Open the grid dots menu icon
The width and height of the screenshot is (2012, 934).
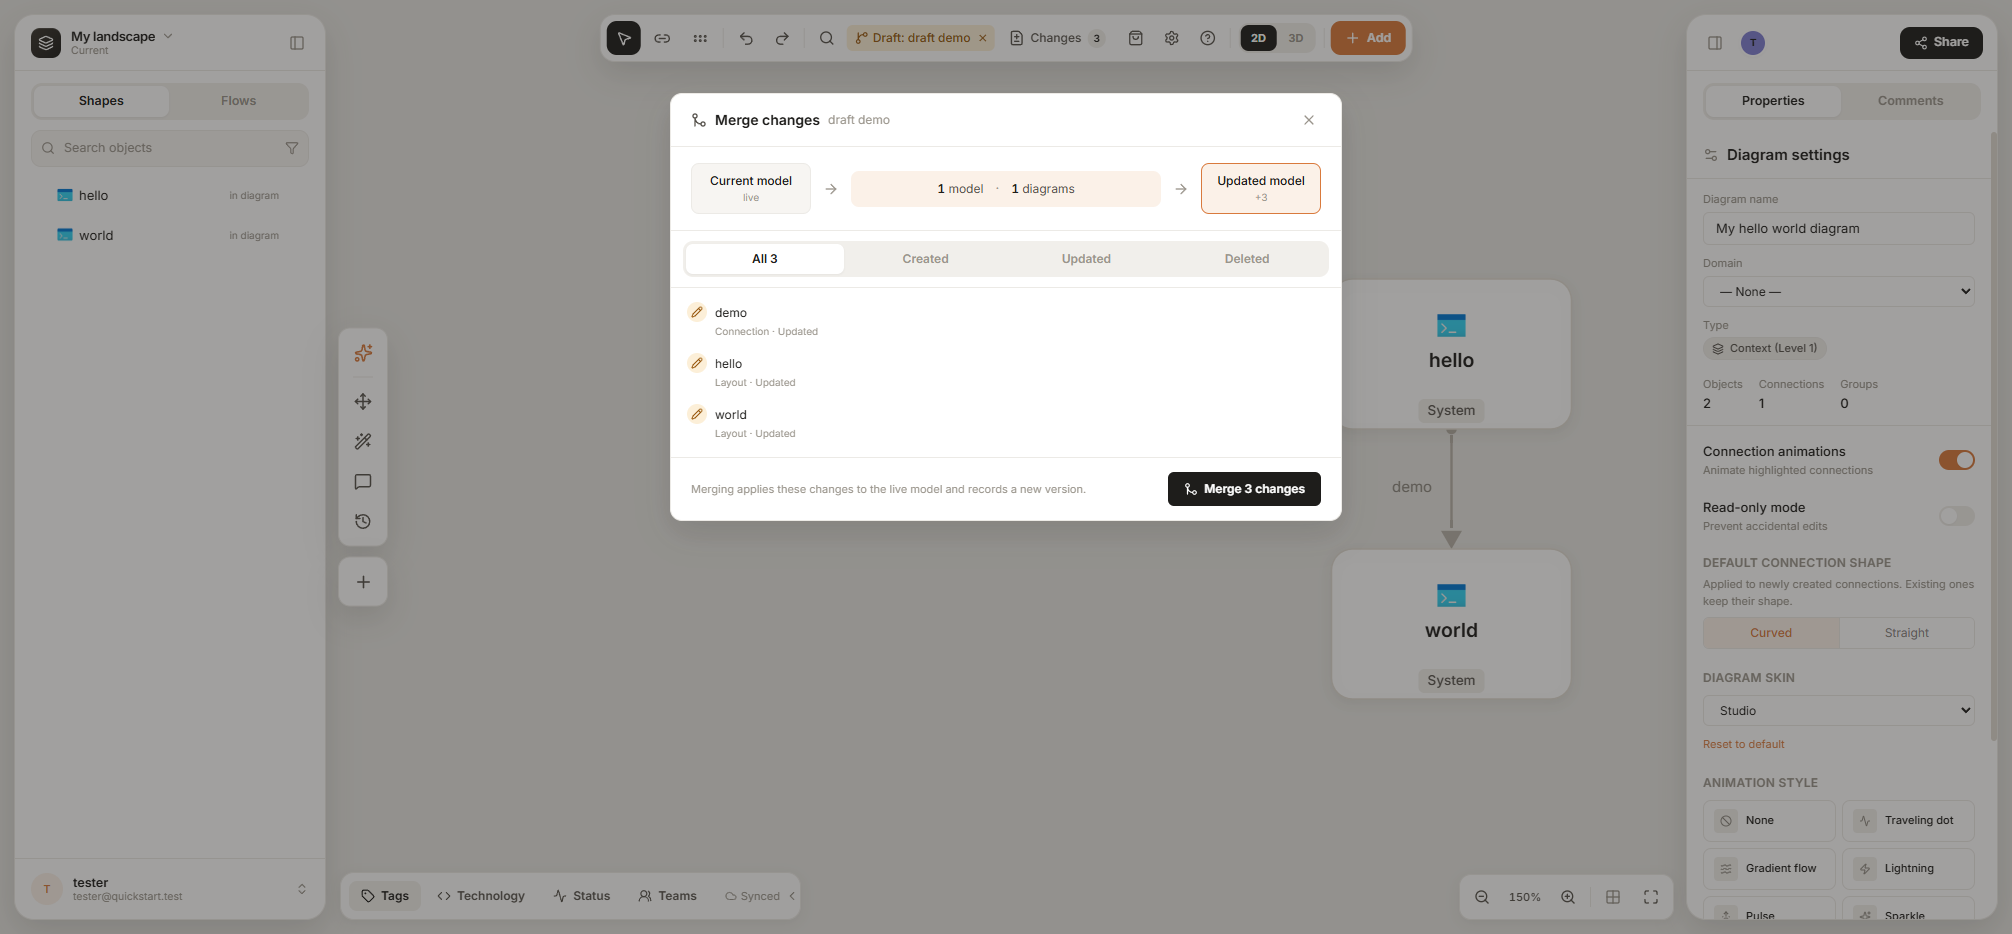700,38
